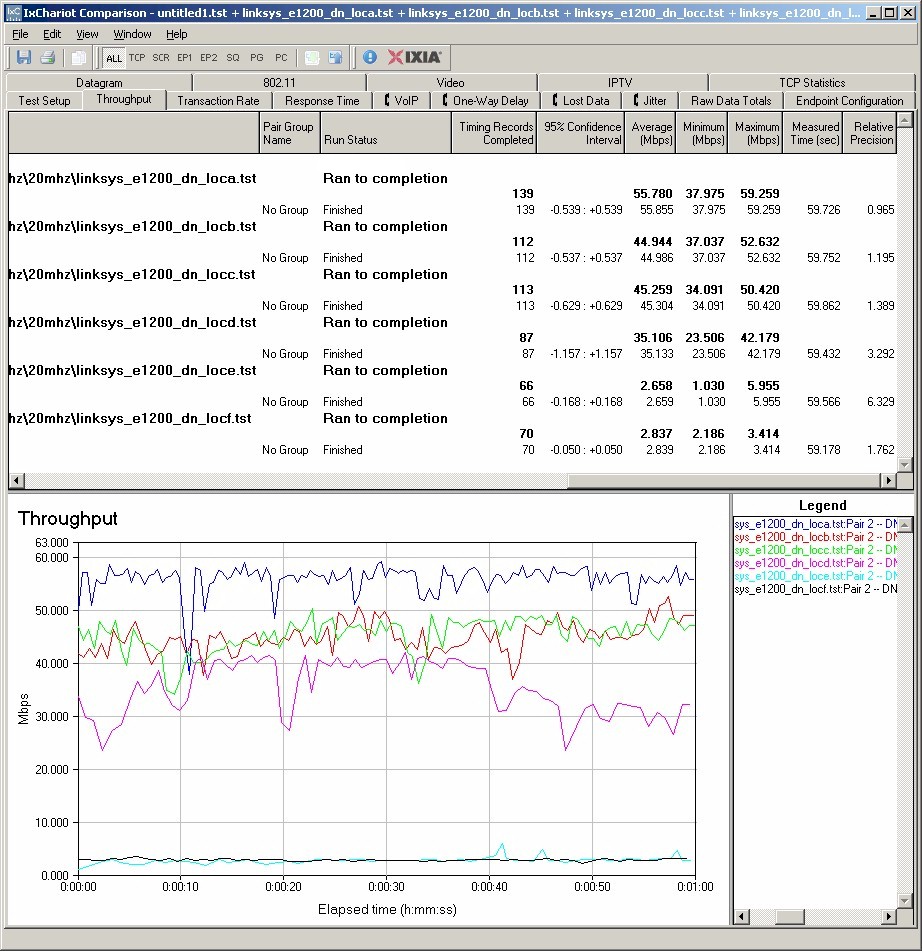Select locd.tst Pair 2 legend entry

click(x=815, y=563)
